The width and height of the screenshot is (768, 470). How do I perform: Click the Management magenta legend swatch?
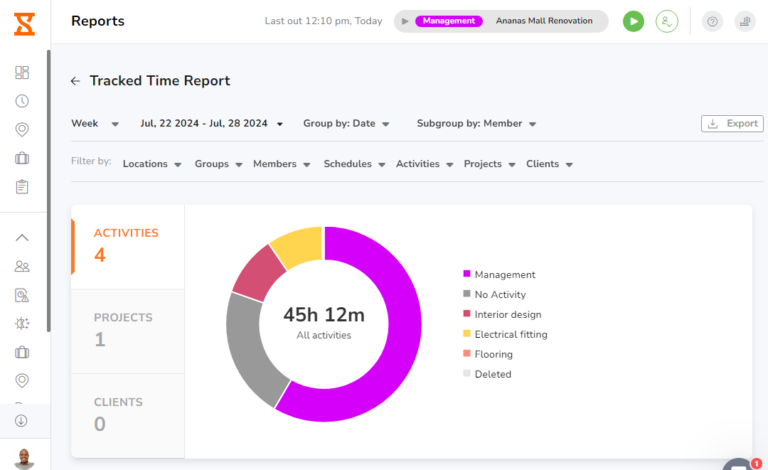pyautogui.click(x=466, y=275)
